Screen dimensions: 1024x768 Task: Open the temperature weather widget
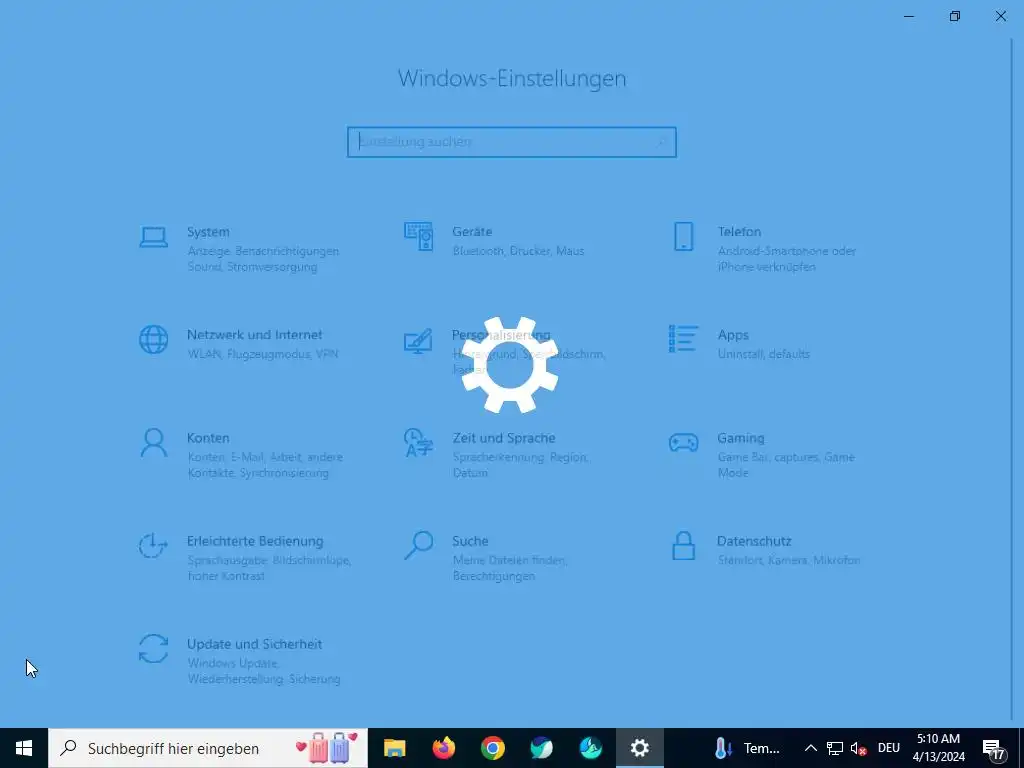pyautogui.click(x=747, y=748)
